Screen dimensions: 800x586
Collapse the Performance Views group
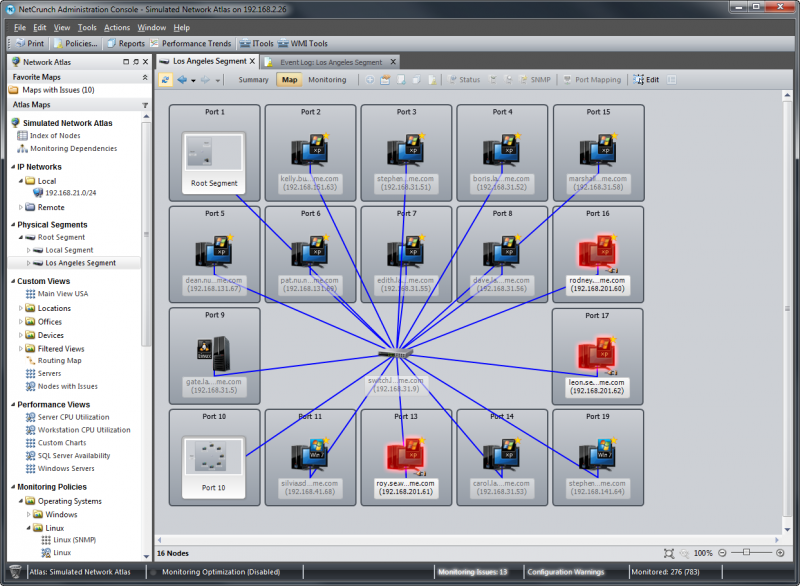pyautogui.click(x=13, y=404)
